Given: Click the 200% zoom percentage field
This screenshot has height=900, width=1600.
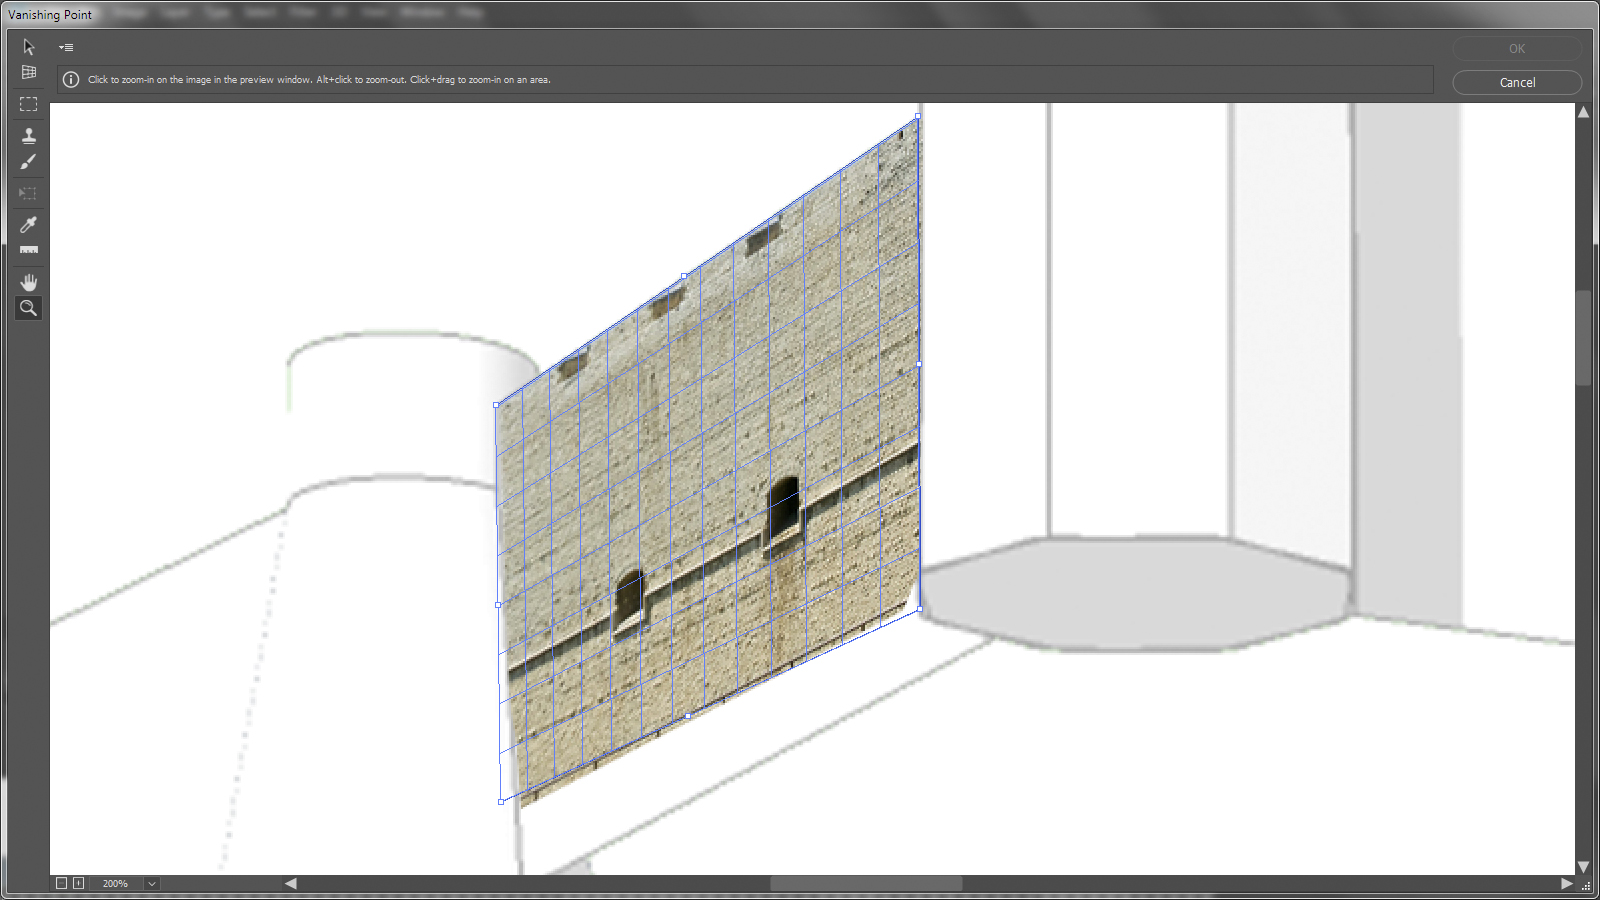Looking at the screenshot, I should pos(115,884).
